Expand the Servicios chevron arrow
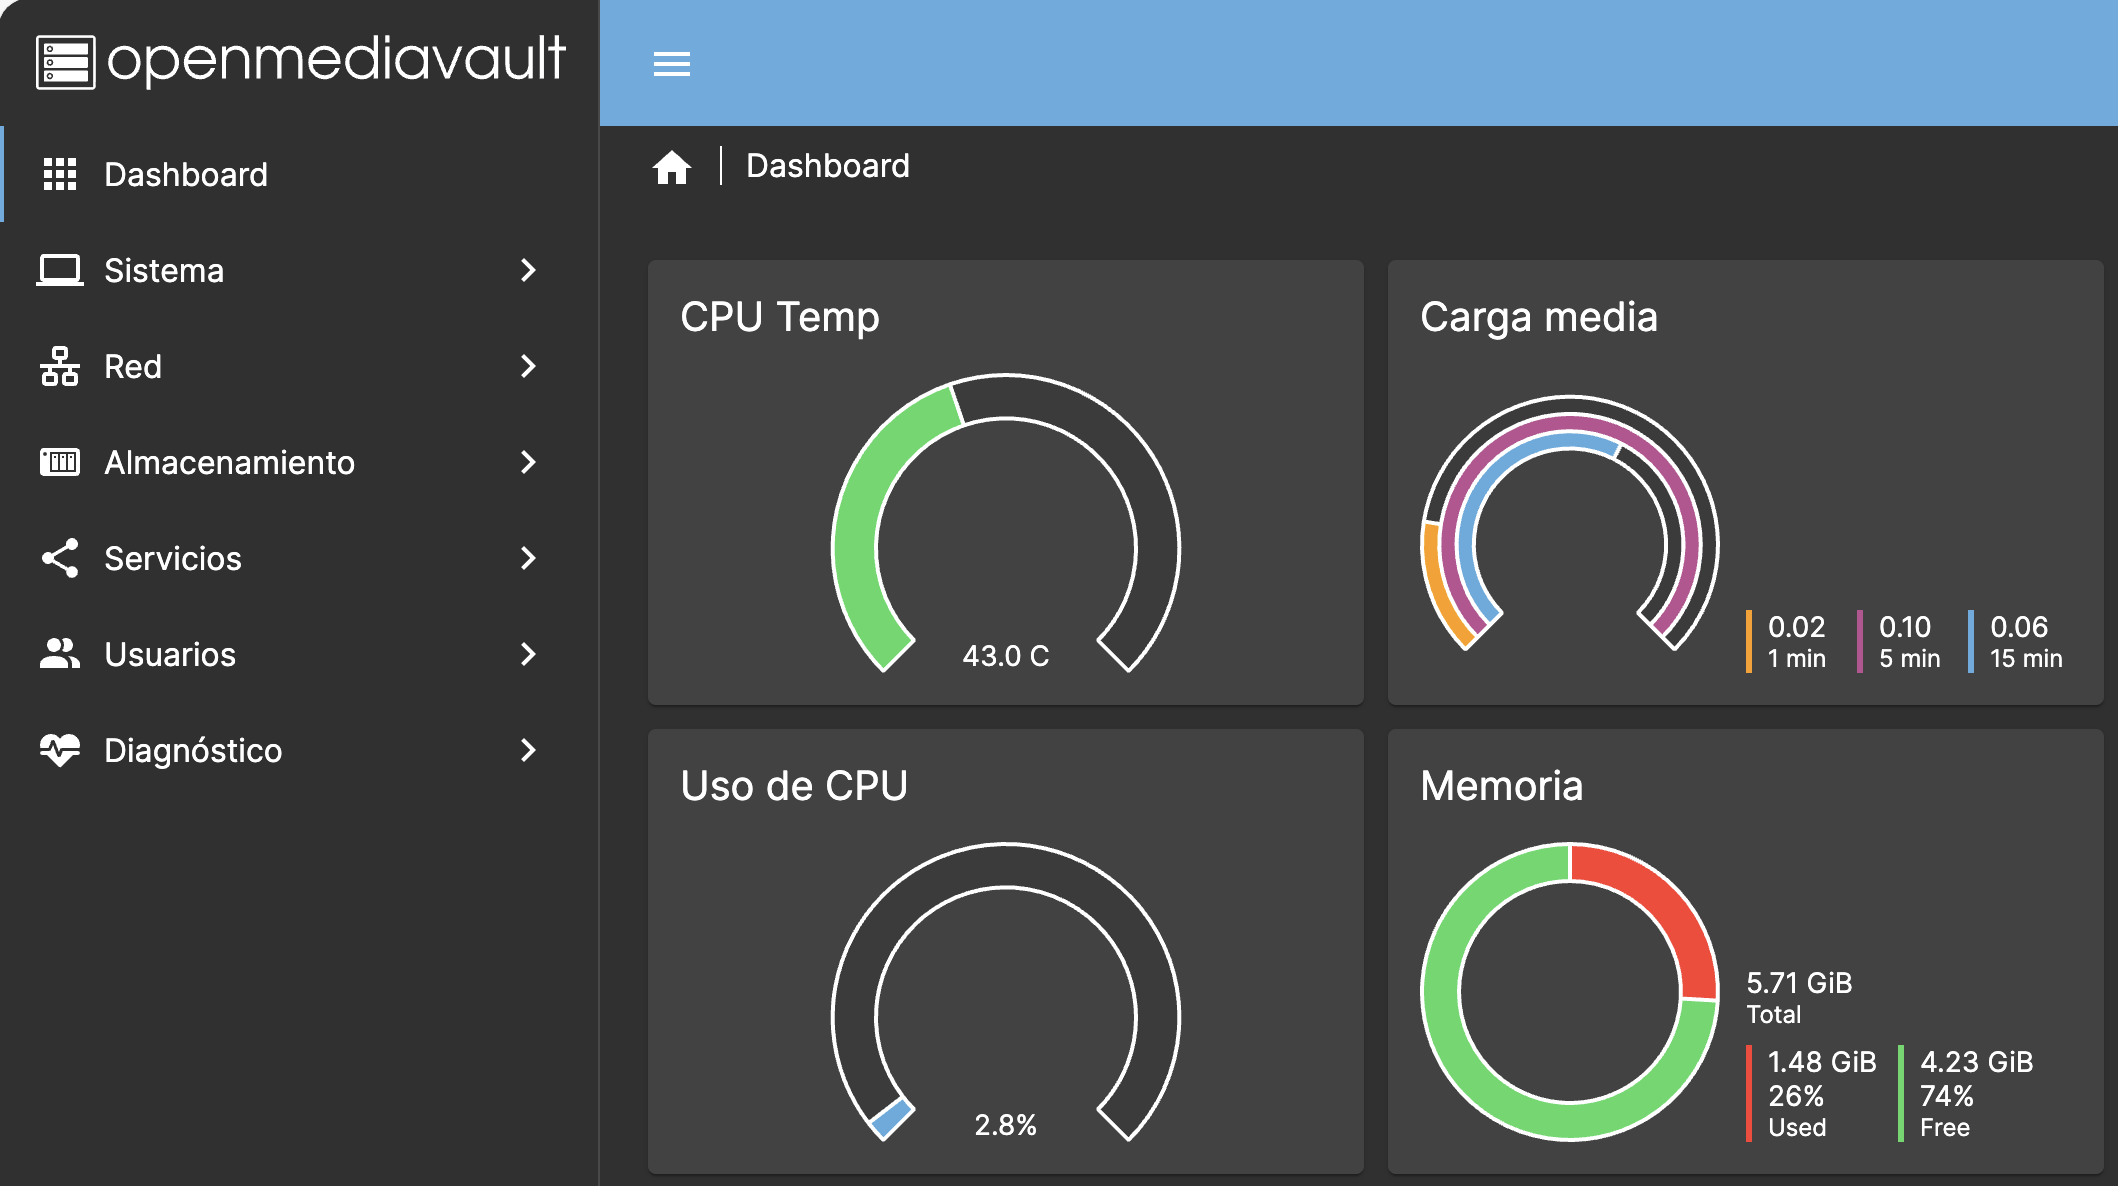The image size is (2118, 1186). (x=528, y=558)
